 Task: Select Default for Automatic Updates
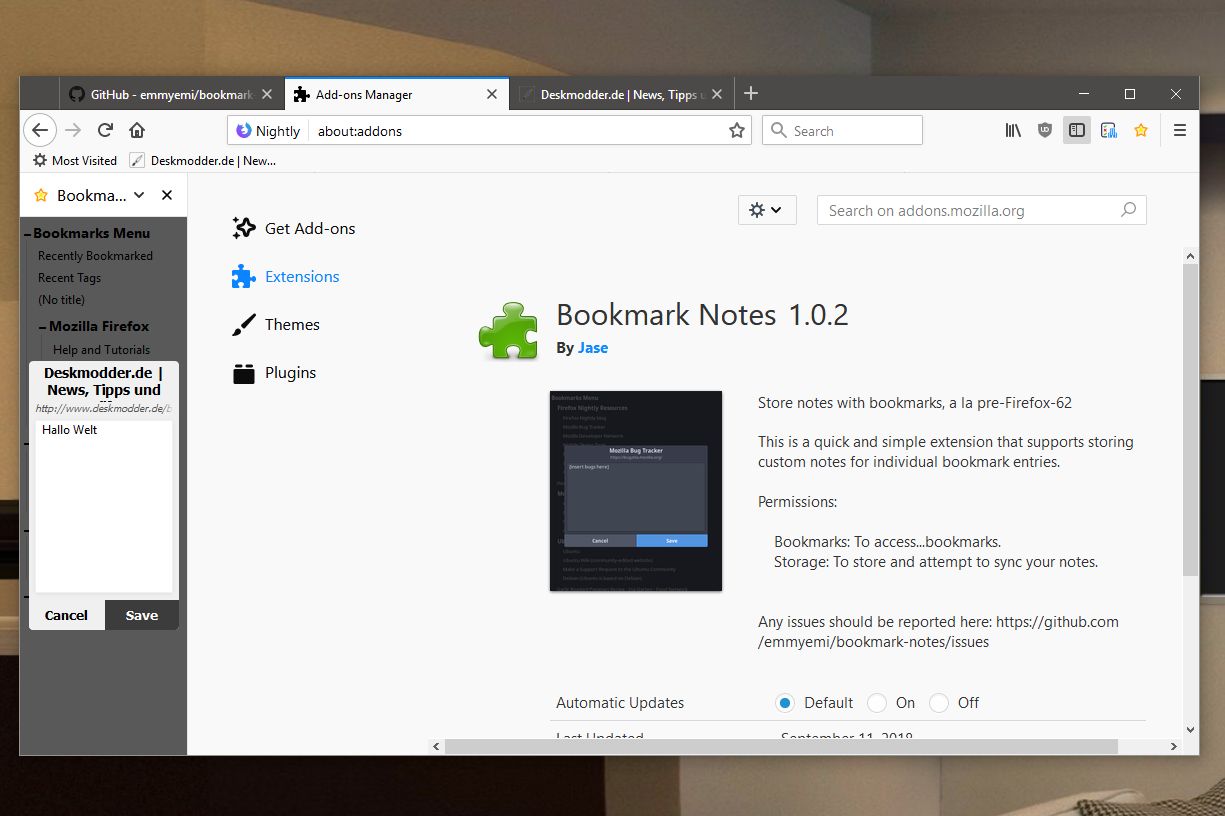[785, 702]
